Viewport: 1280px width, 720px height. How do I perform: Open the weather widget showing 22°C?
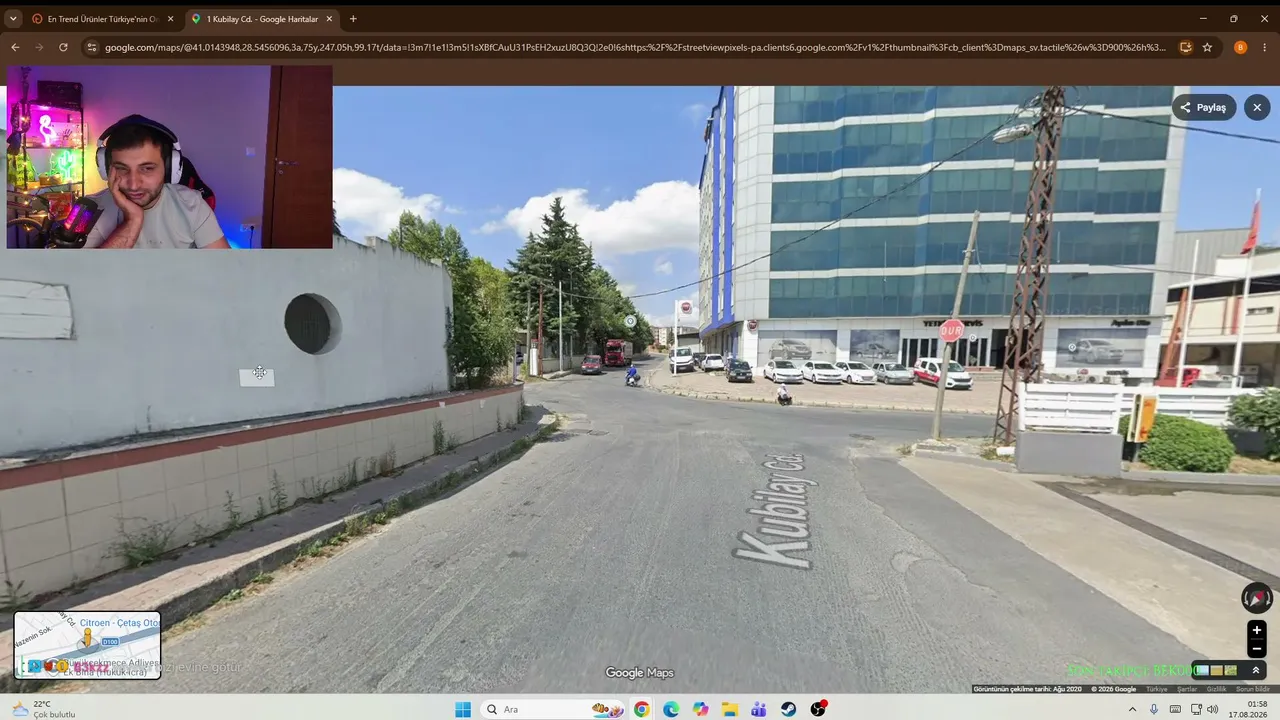[45, 709]
